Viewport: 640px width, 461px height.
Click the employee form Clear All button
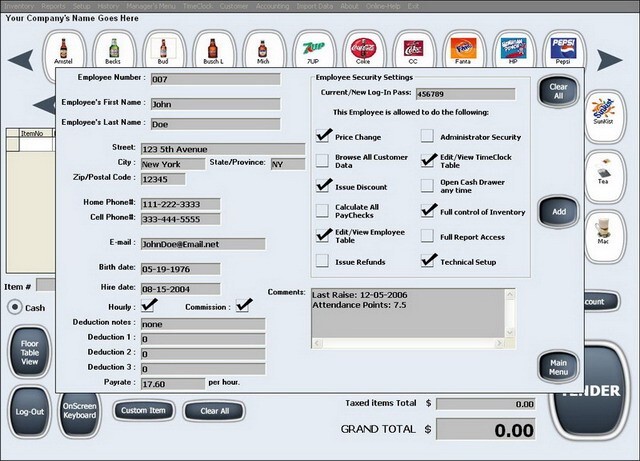click(558, 91)
